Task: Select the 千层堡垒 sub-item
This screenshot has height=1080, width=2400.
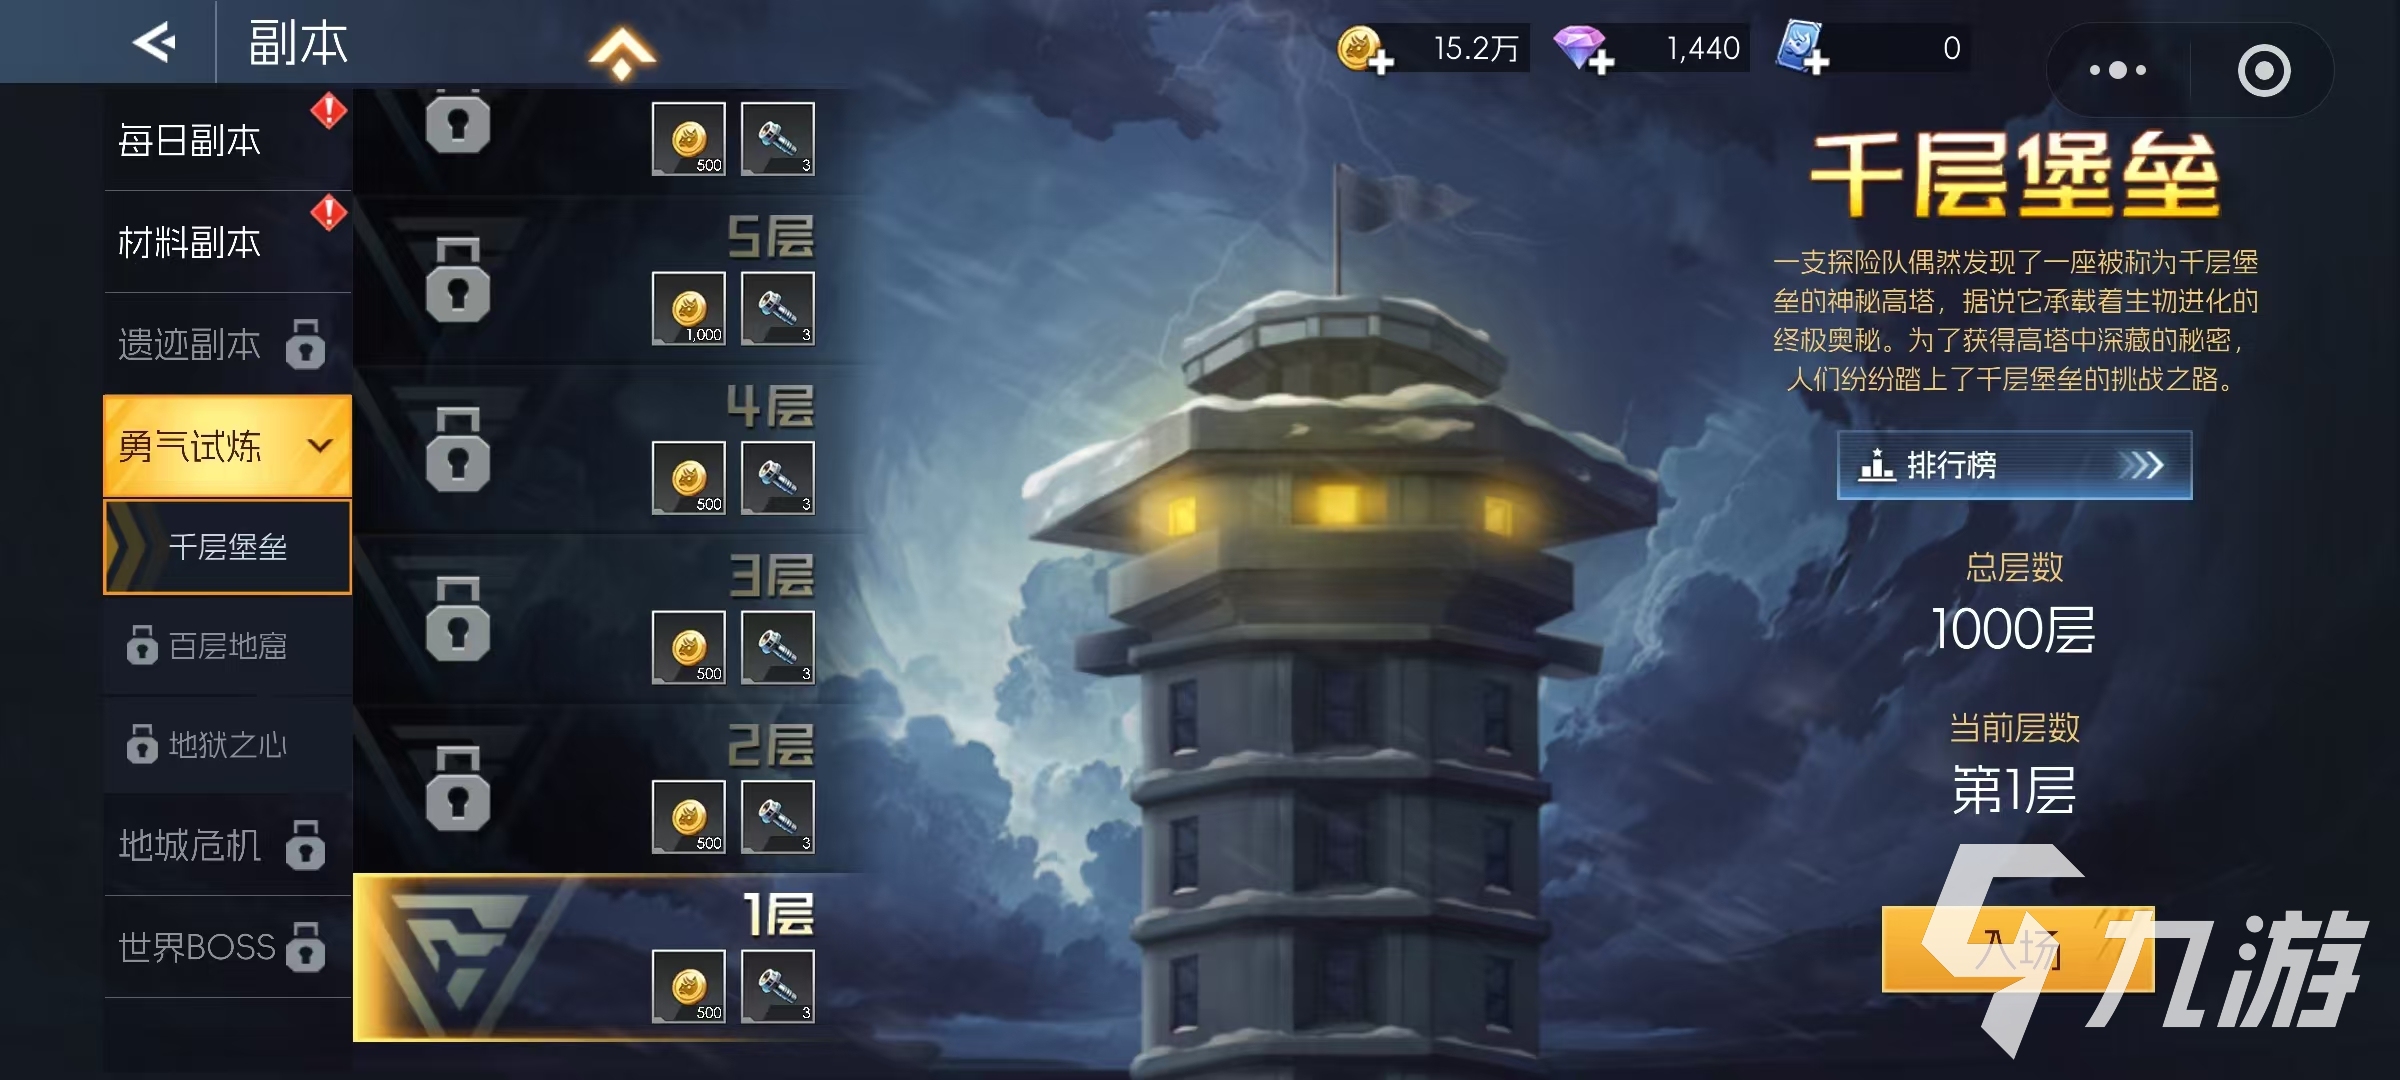Action: click(228, 547)
